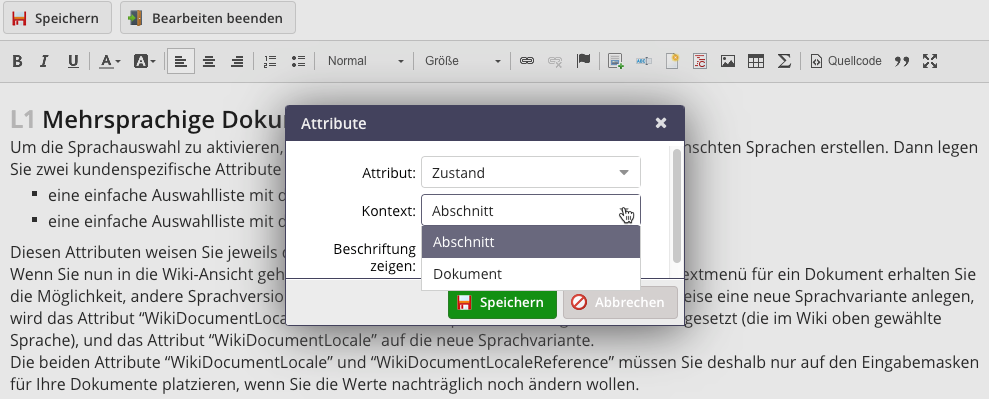Center align the text

[x=209, y=61]
